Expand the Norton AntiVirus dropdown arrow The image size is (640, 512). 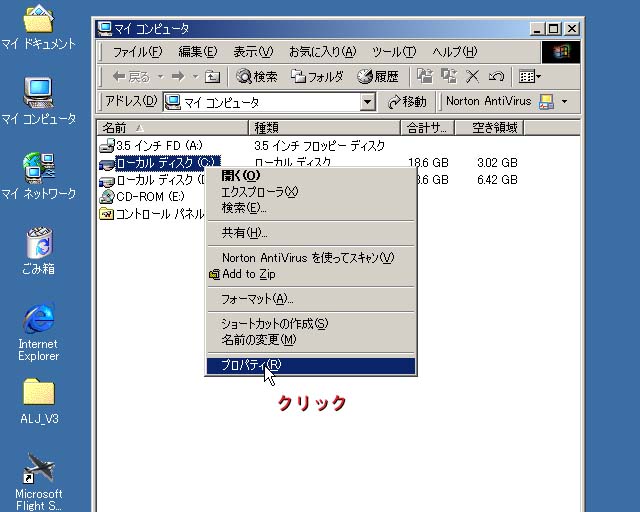[564, 102]
